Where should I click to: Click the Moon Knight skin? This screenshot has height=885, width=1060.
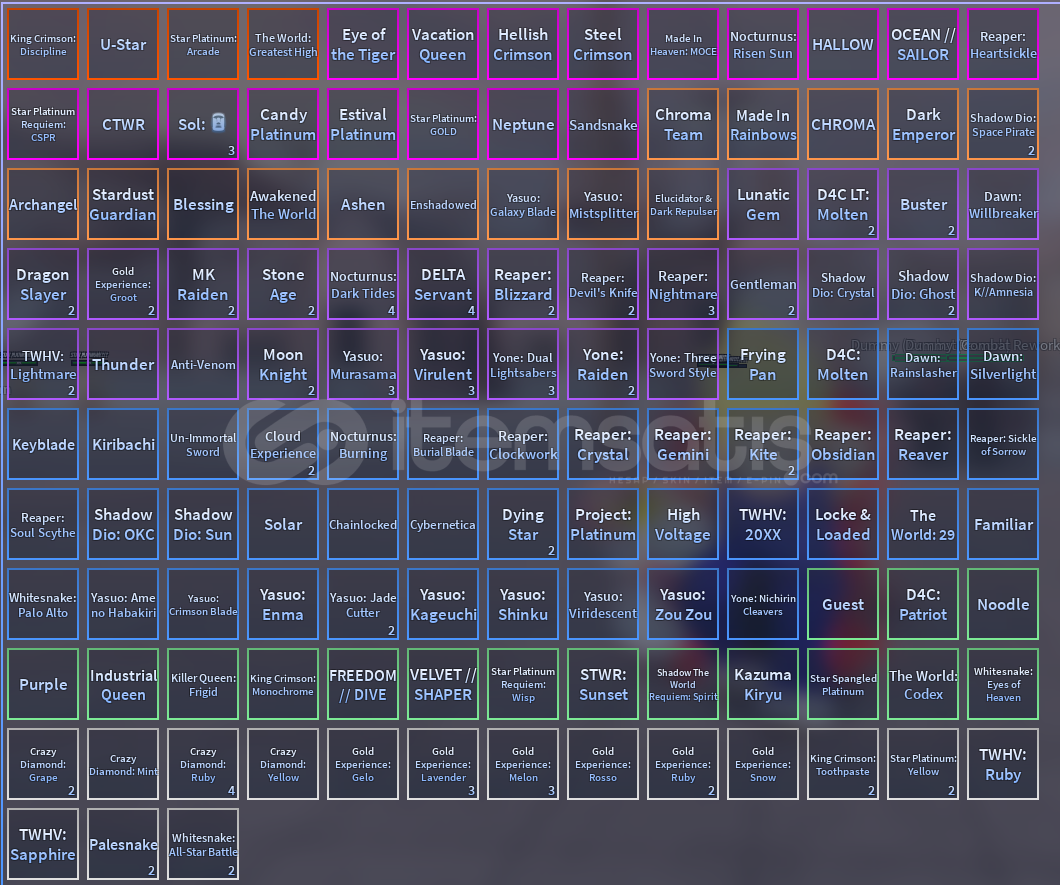(283, 364)
